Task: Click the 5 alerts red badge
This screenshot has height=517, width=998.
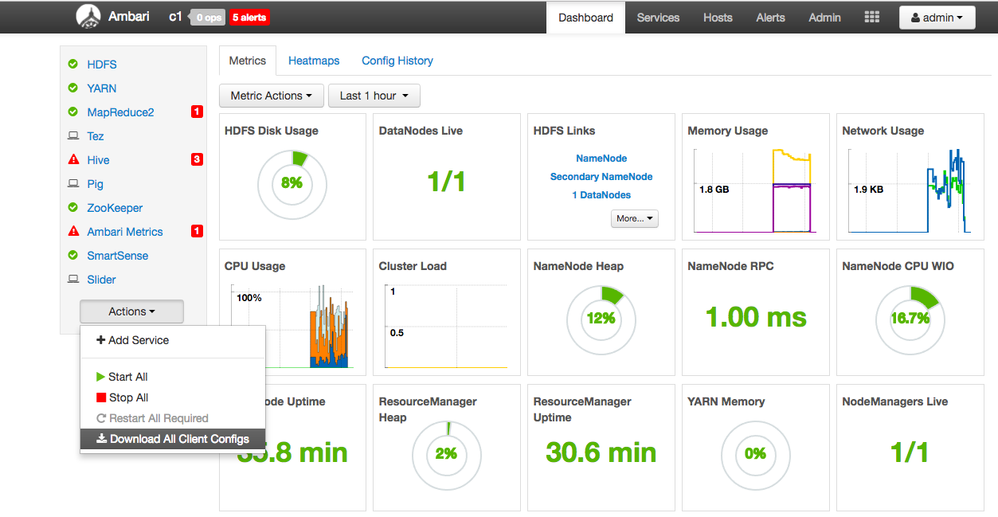Action: pos(250,17)
